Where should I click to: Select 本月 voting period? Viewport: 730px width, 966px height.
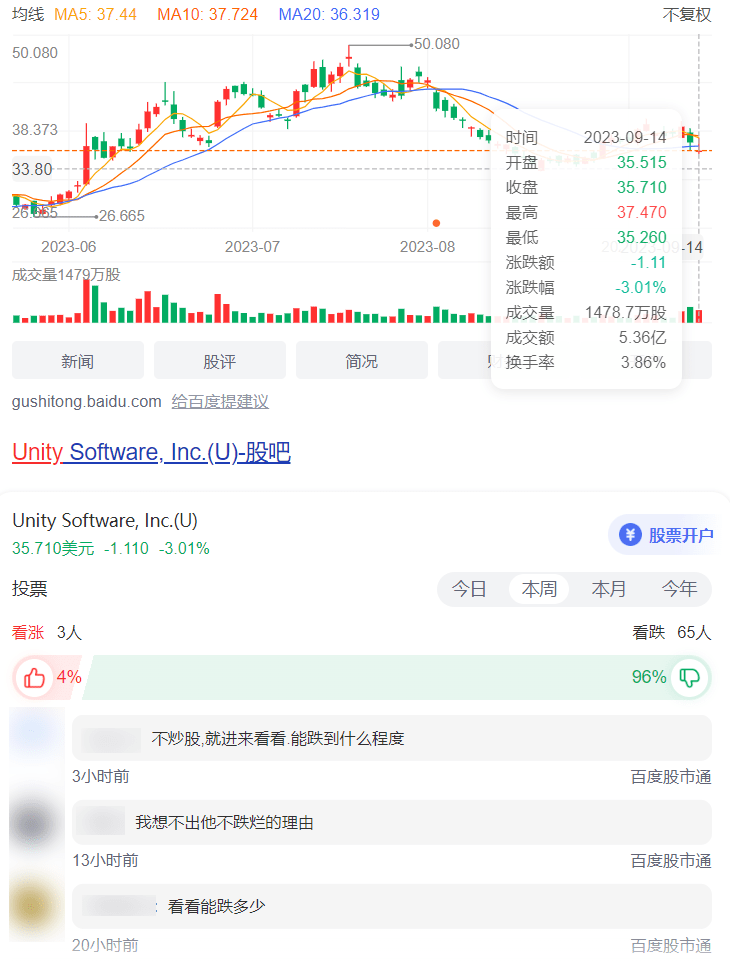click(x=609, y=589)
